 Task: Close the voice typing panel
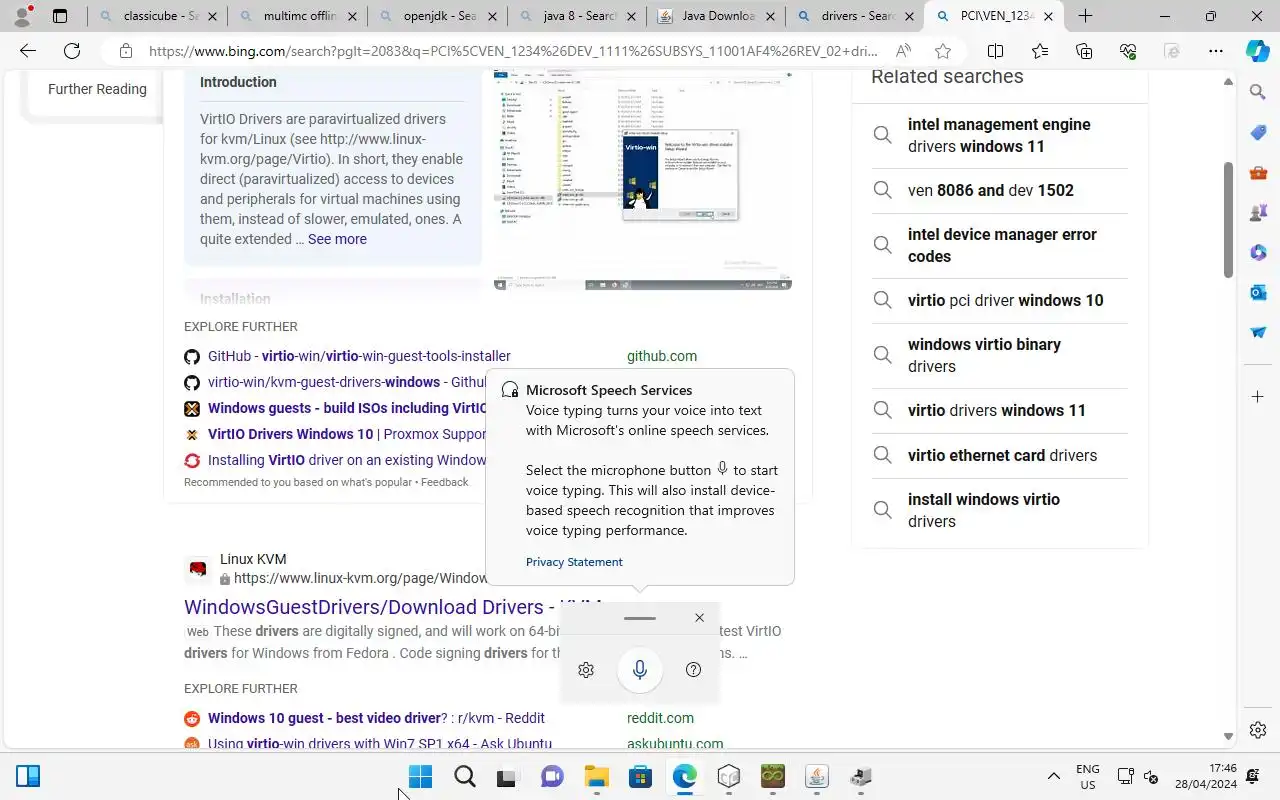699,618
